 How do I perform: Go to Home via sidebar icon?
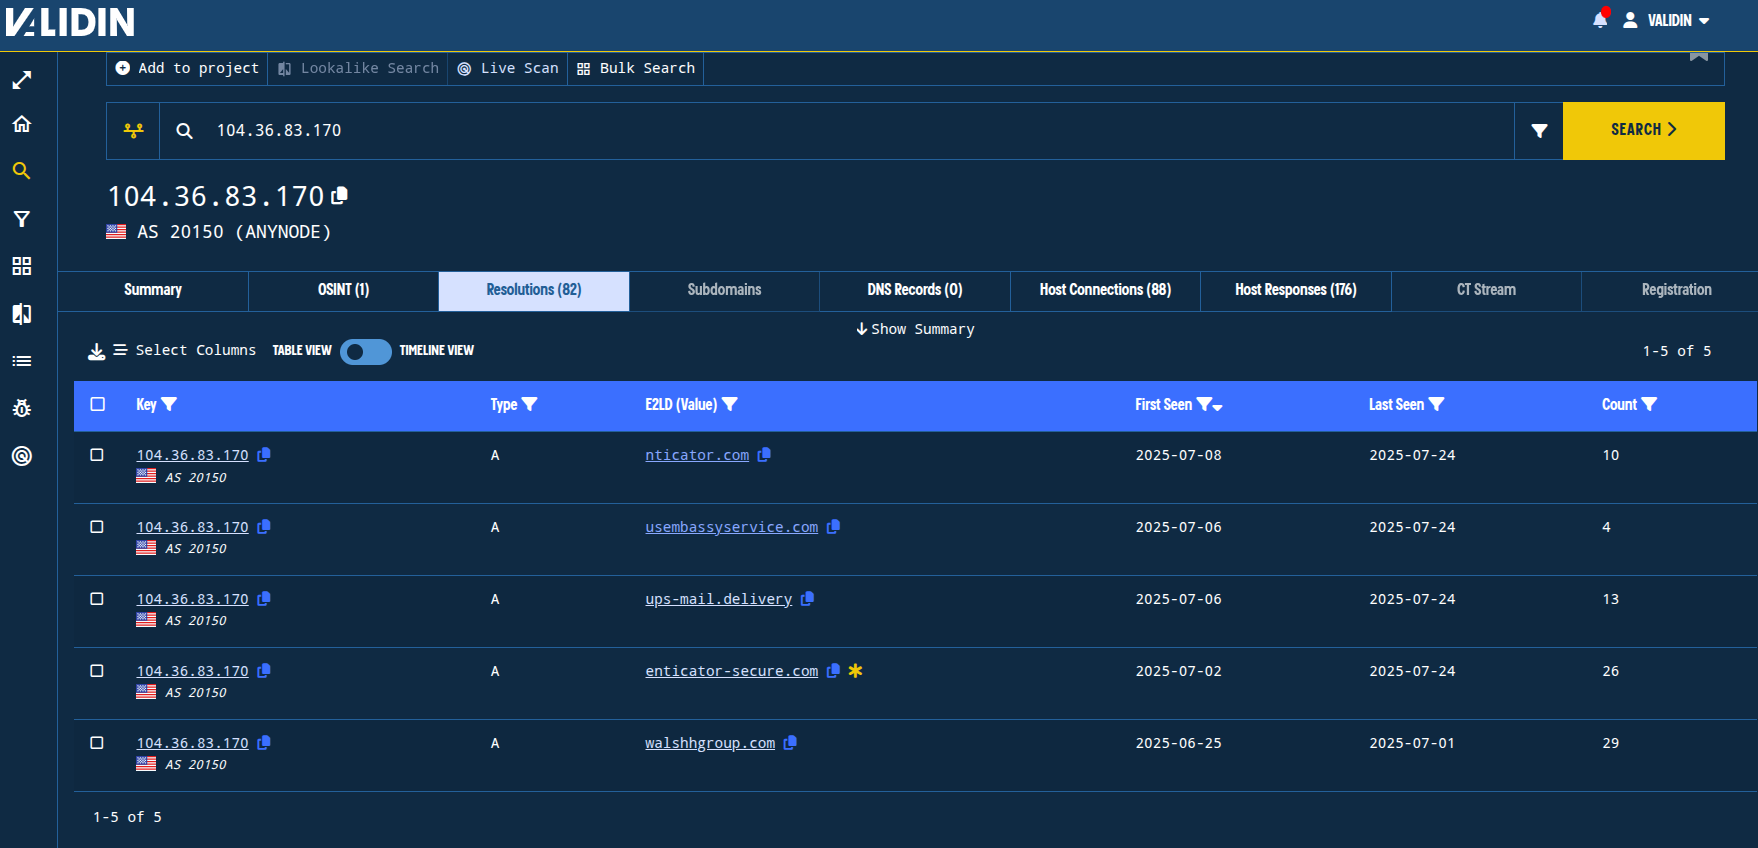[21, 124]
